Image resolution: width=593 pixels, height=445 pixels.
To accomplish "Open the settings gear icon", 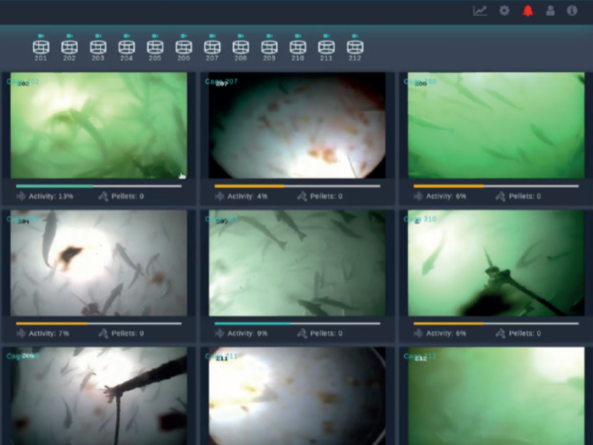I will click(504, 11).
